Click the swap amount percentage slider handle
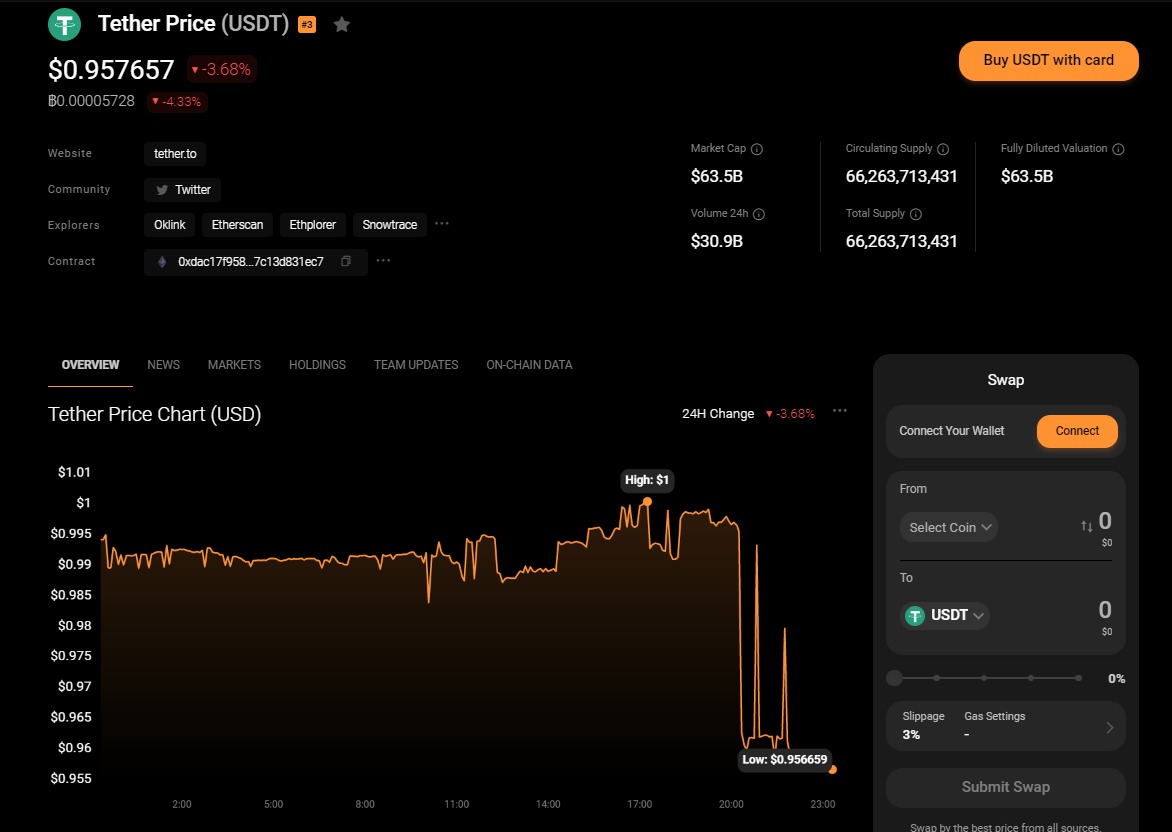 894,678
